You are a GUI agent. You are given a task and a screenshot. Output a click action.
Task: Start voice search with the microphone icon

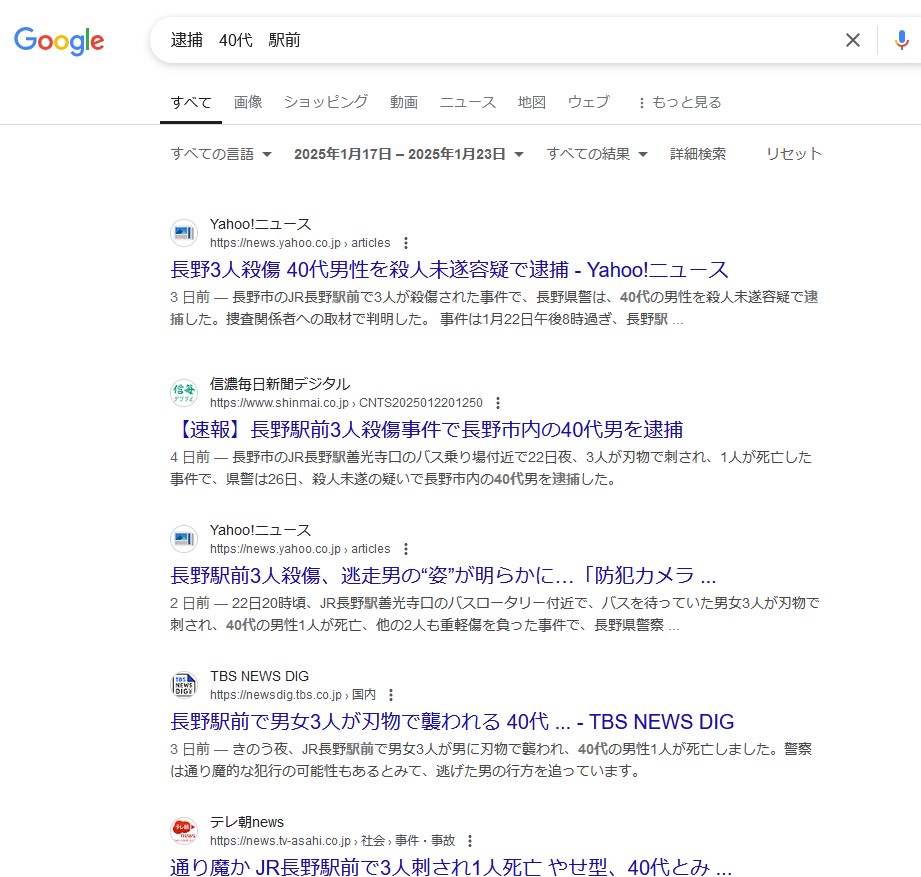[x=901, y=40]
